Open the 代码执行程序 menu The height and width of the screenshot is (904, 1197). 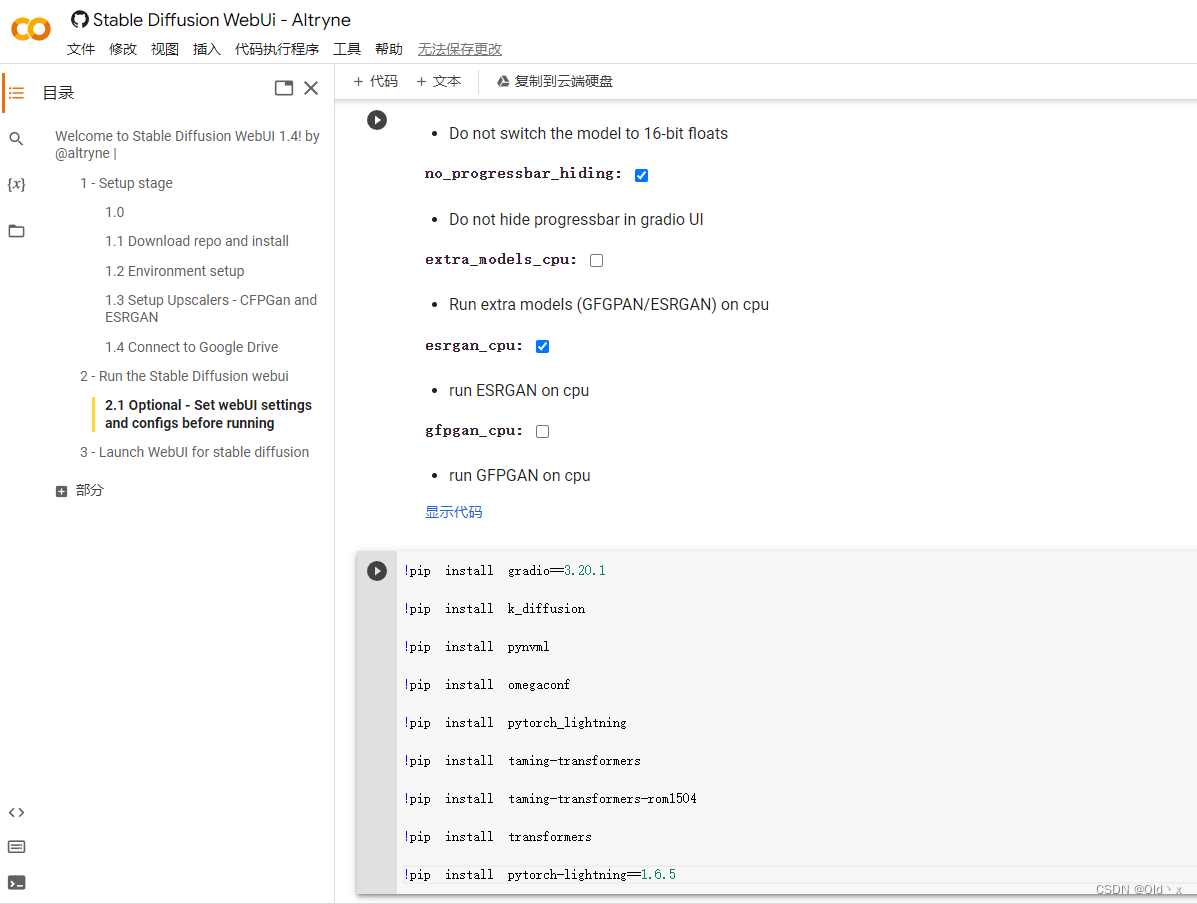(x=277, y=50)
